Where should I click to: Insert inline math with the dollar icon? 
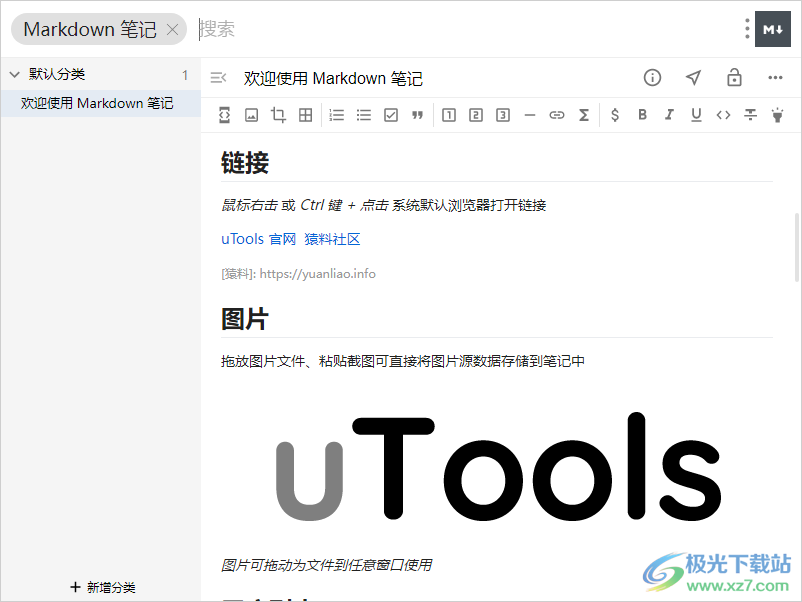(x=615, y=115)
